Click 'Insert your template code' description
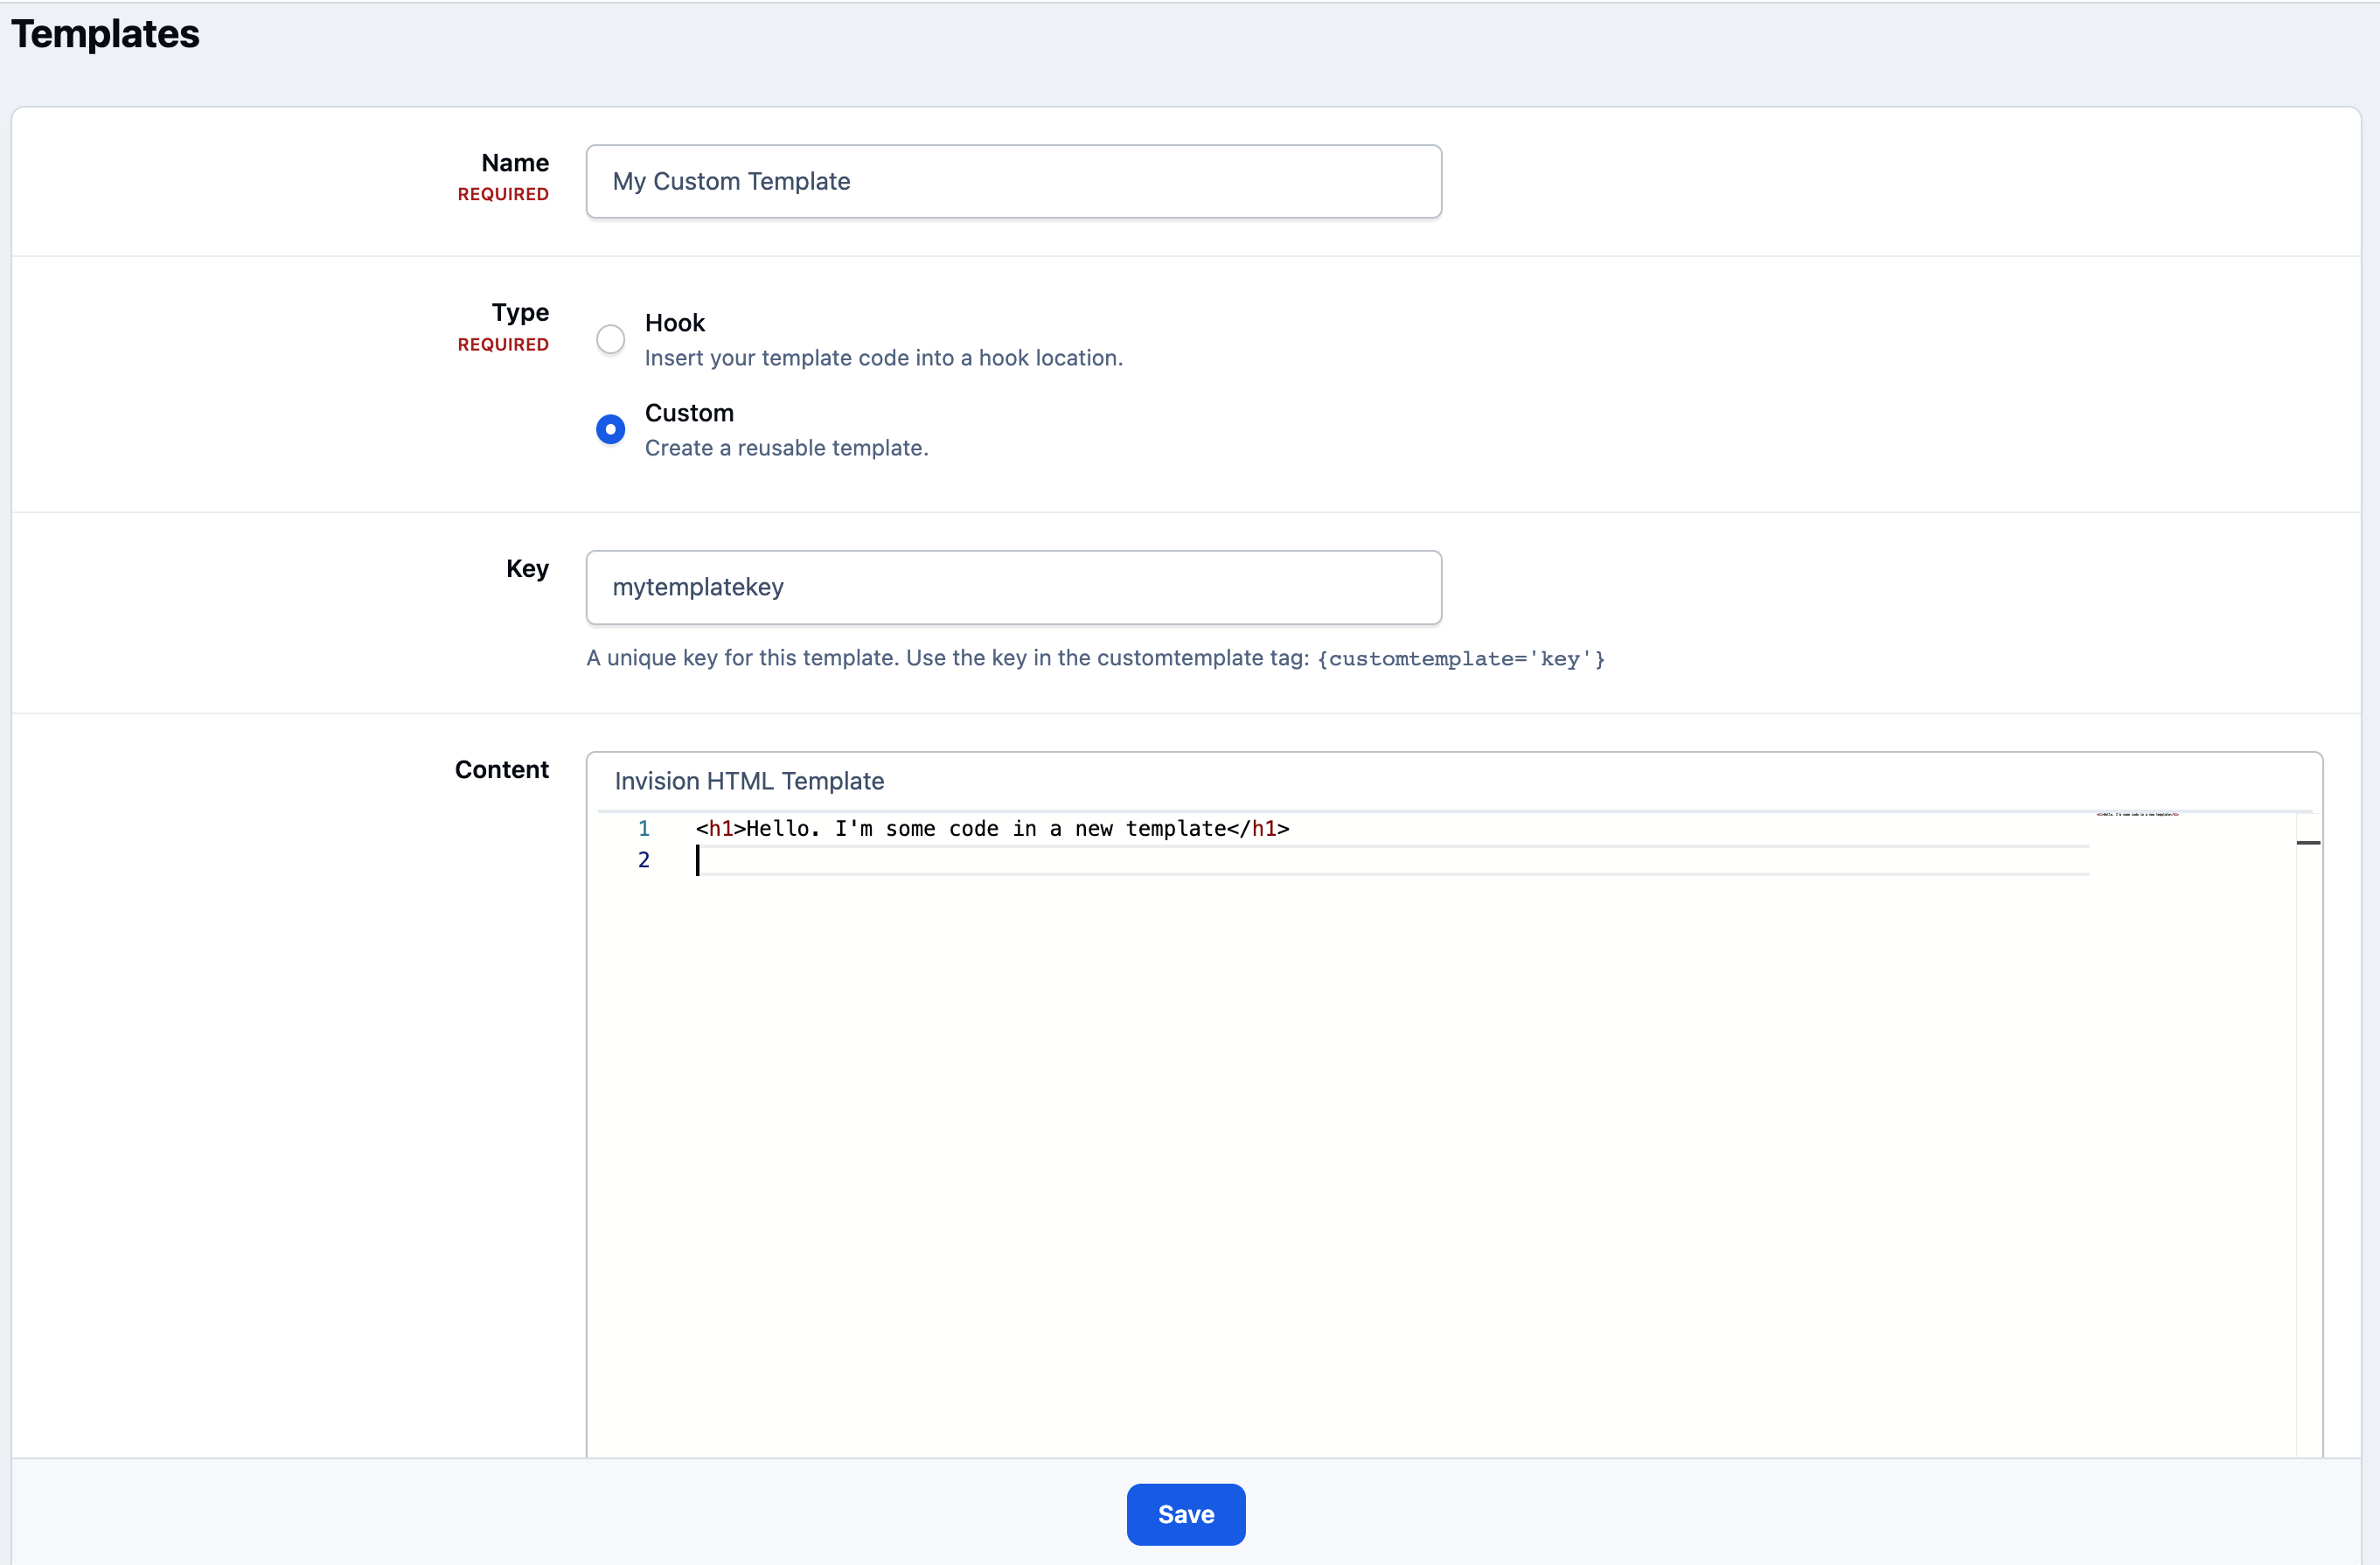 coord(883,358)
